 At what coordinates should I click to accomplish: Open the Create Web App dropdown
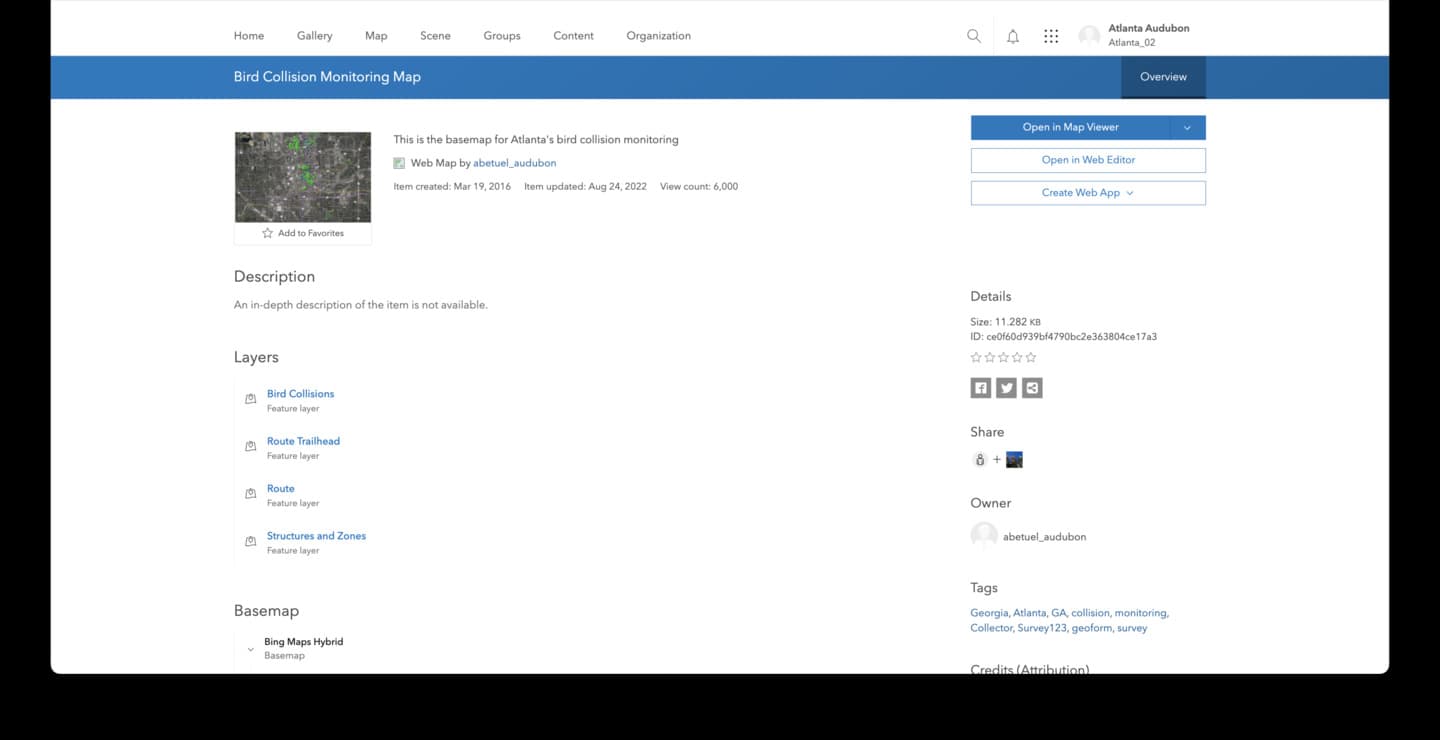point(1087,193)
